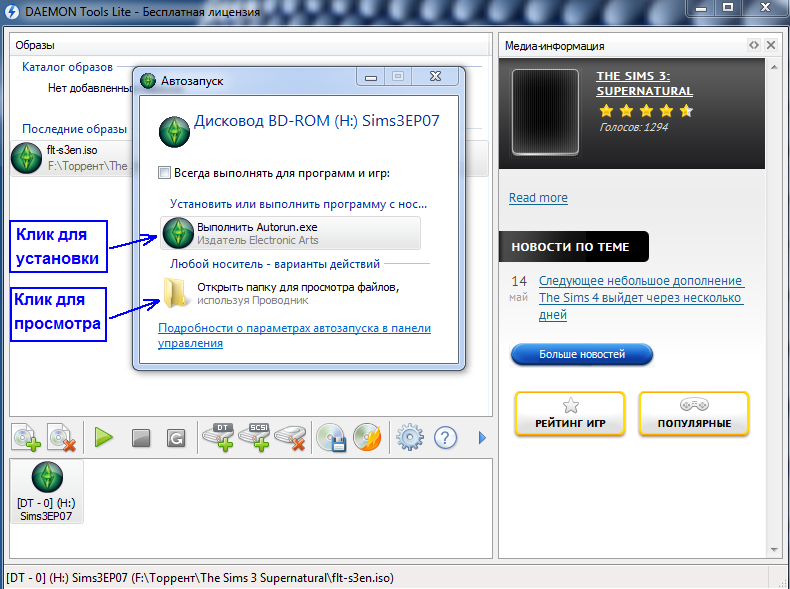Run 'Выполнить Autorun.exe' option

(290, 233)
